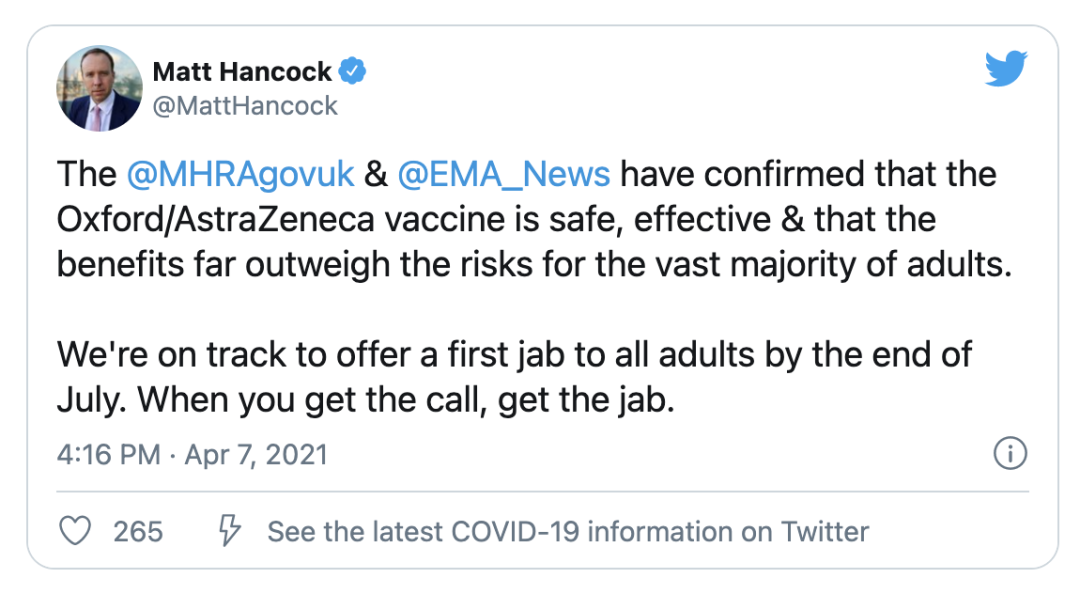Click the Twitter bird logo
The image size is (1080, 594).
click(x=1006, y=68)
